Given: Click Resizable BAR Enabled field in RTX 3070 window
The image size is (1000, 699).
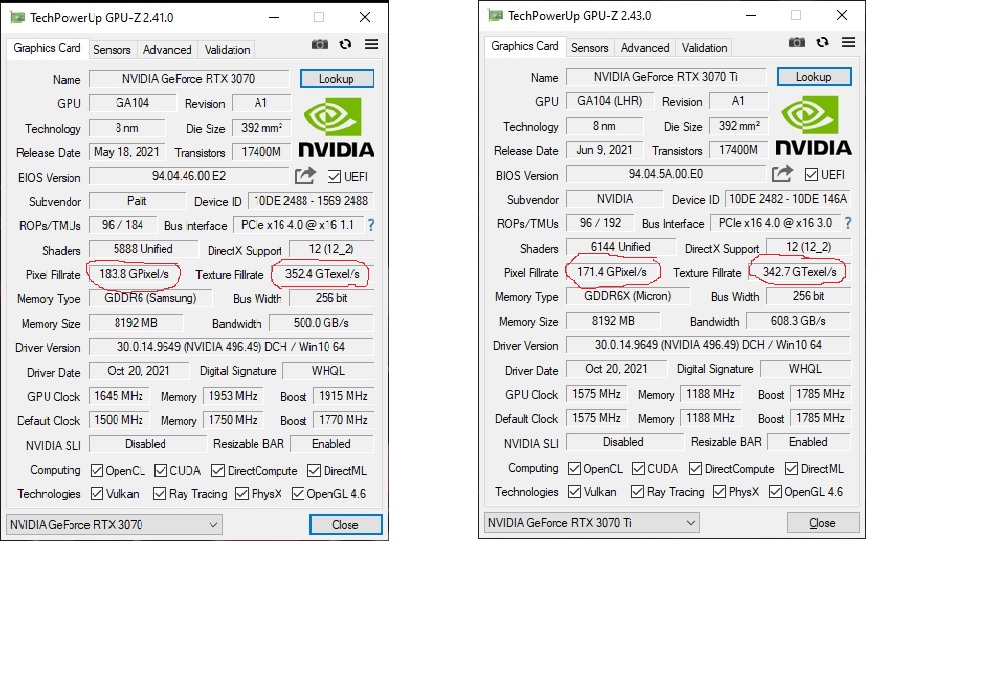Looking at the screenshot, I should 332,444.
